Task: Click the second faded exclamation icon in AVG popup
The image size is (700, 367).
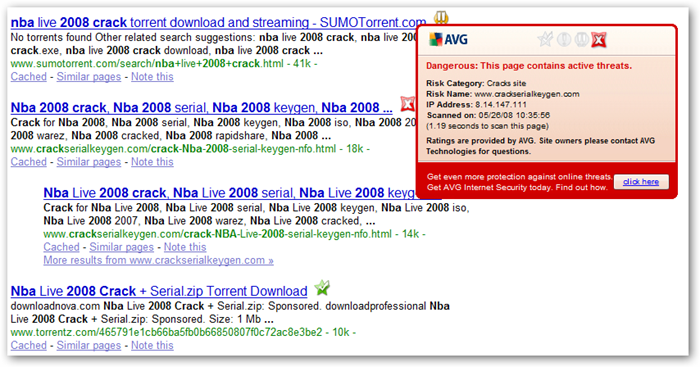Action: [x=581, y=40]
